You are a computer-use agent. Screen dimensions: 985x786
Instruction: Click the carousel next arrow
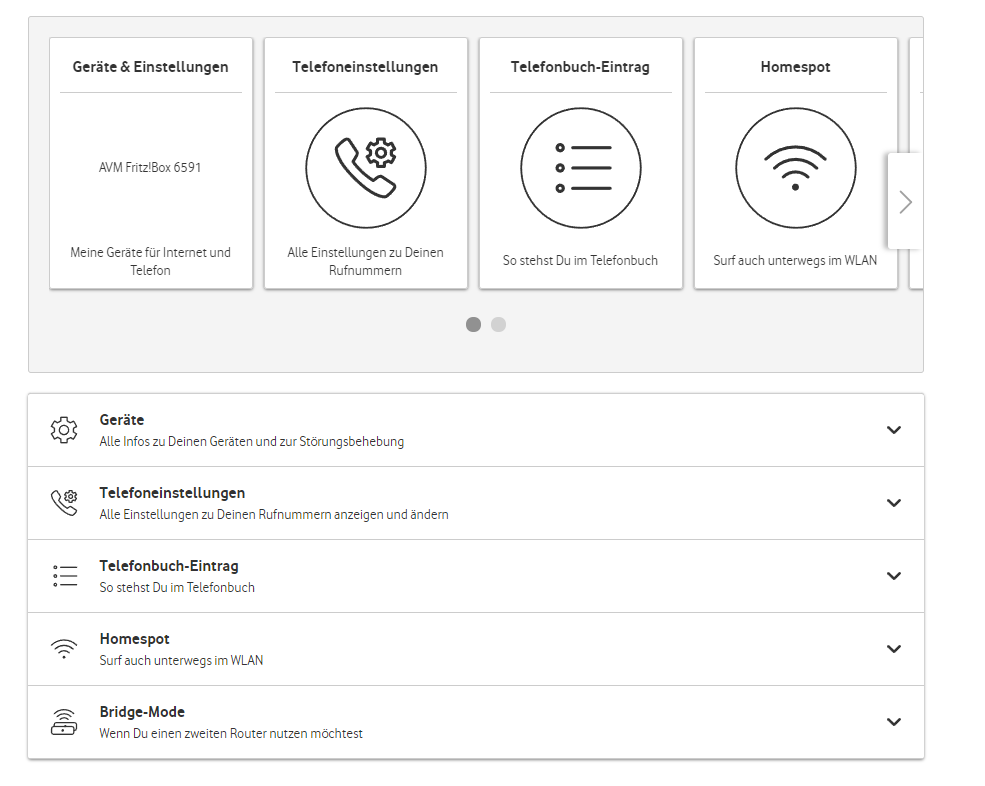(x=905, y=201)
